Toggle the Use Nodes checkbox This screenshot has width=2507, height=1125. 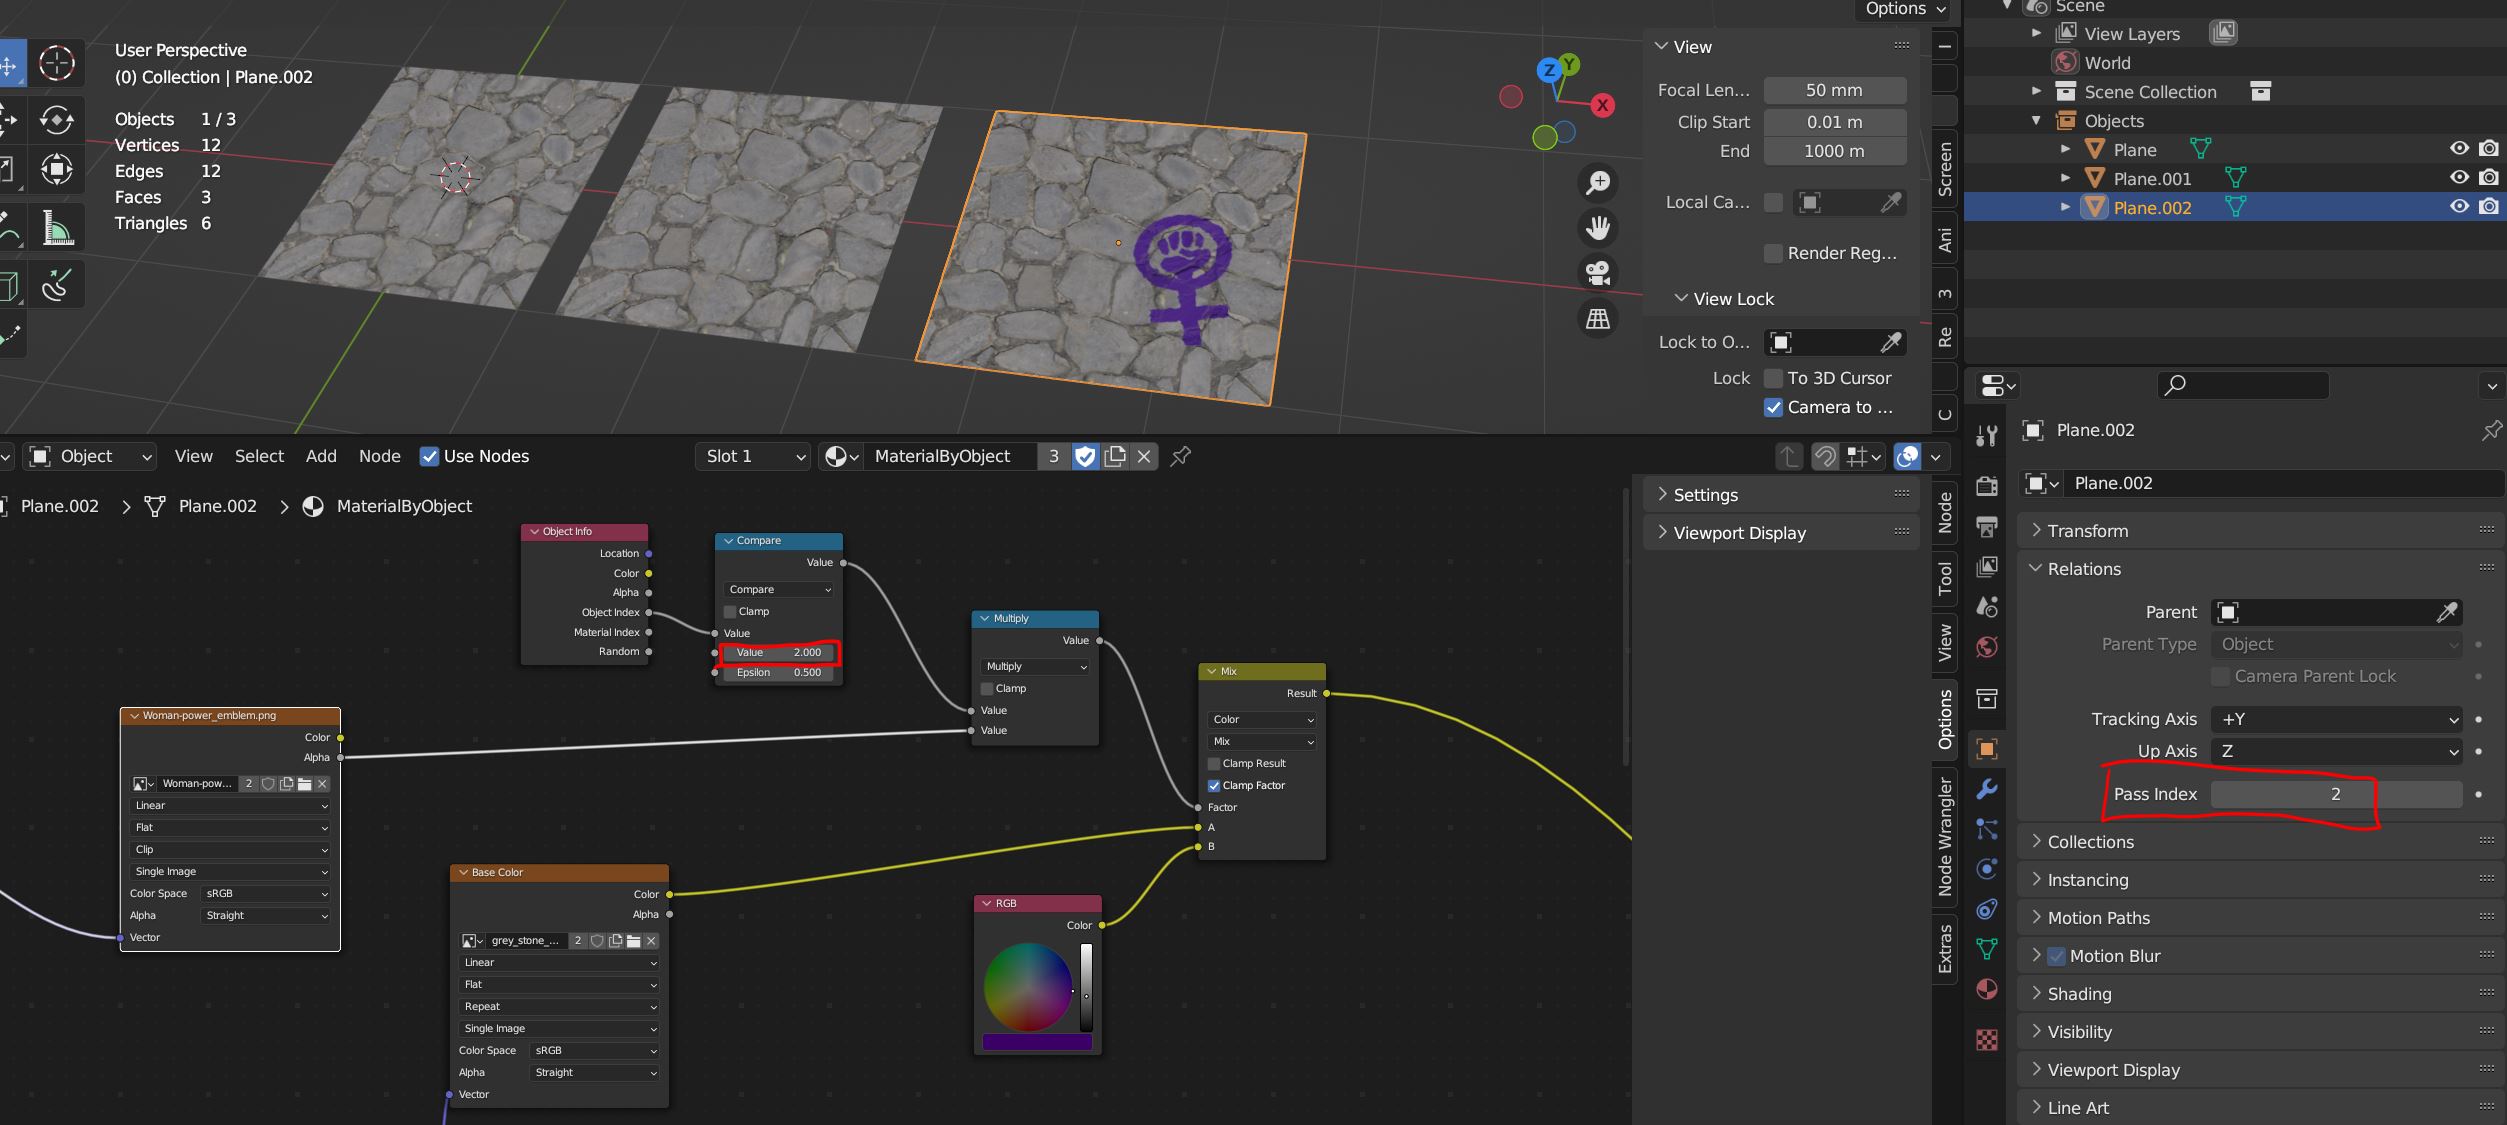(429, 457)
